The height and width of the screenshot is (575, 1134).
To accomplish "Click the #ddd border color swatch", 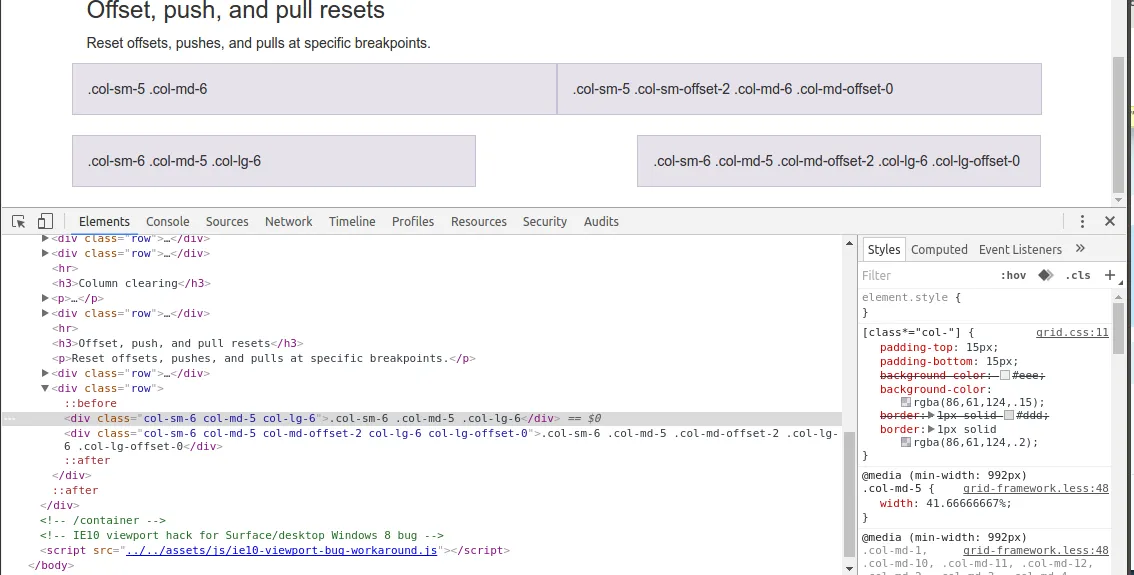I will tap(1009, 416).
